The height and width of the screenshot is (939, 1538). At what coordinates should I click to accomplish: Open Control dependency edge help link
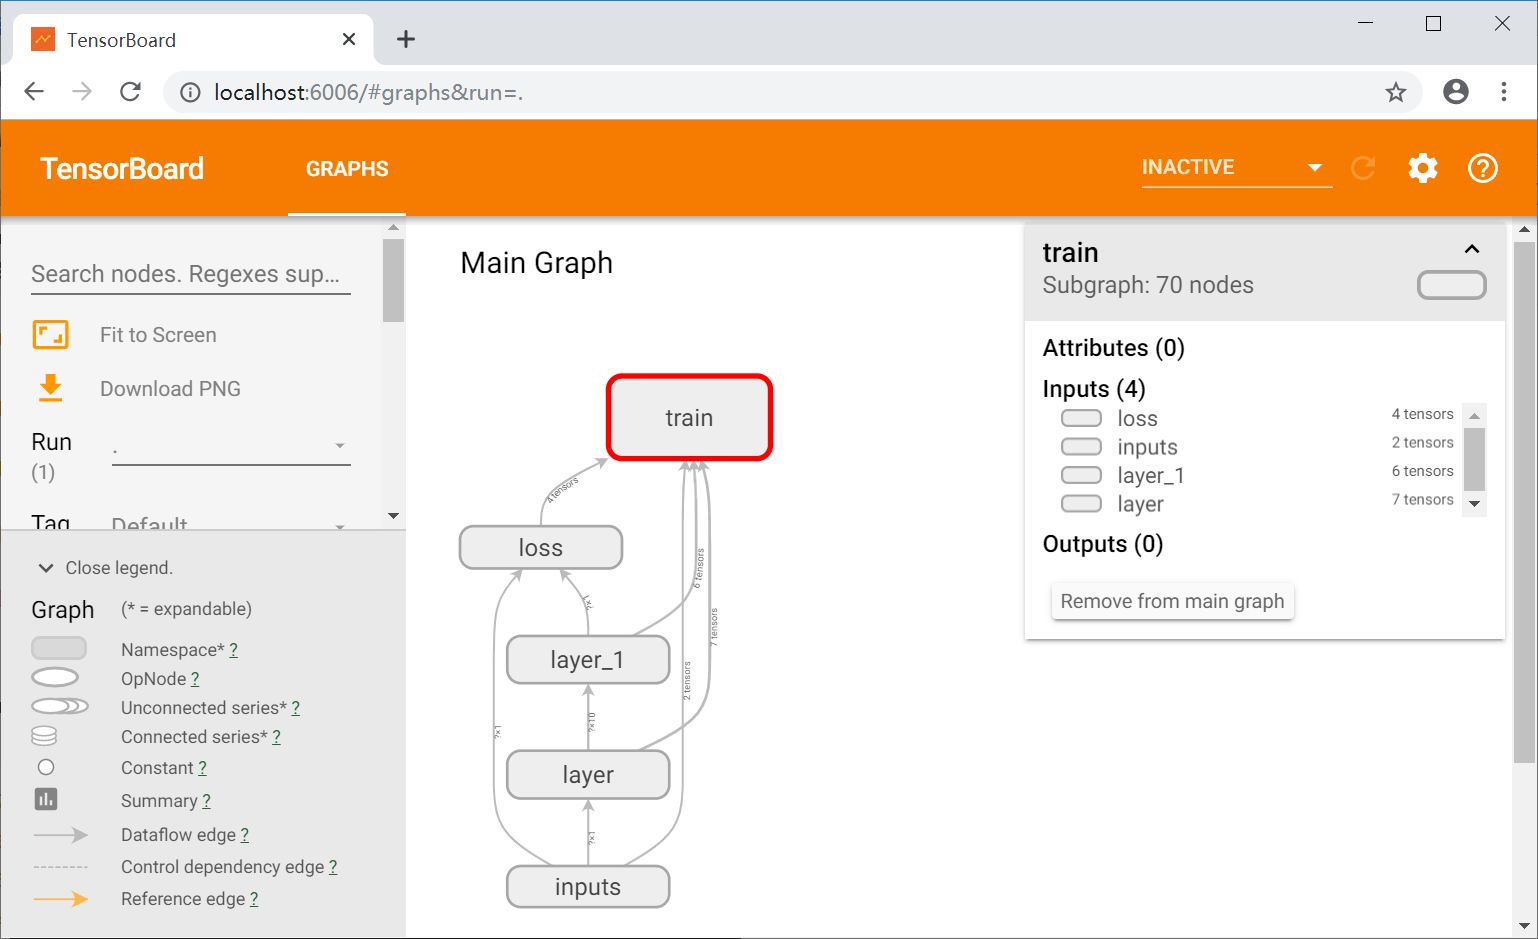[333, 867]
